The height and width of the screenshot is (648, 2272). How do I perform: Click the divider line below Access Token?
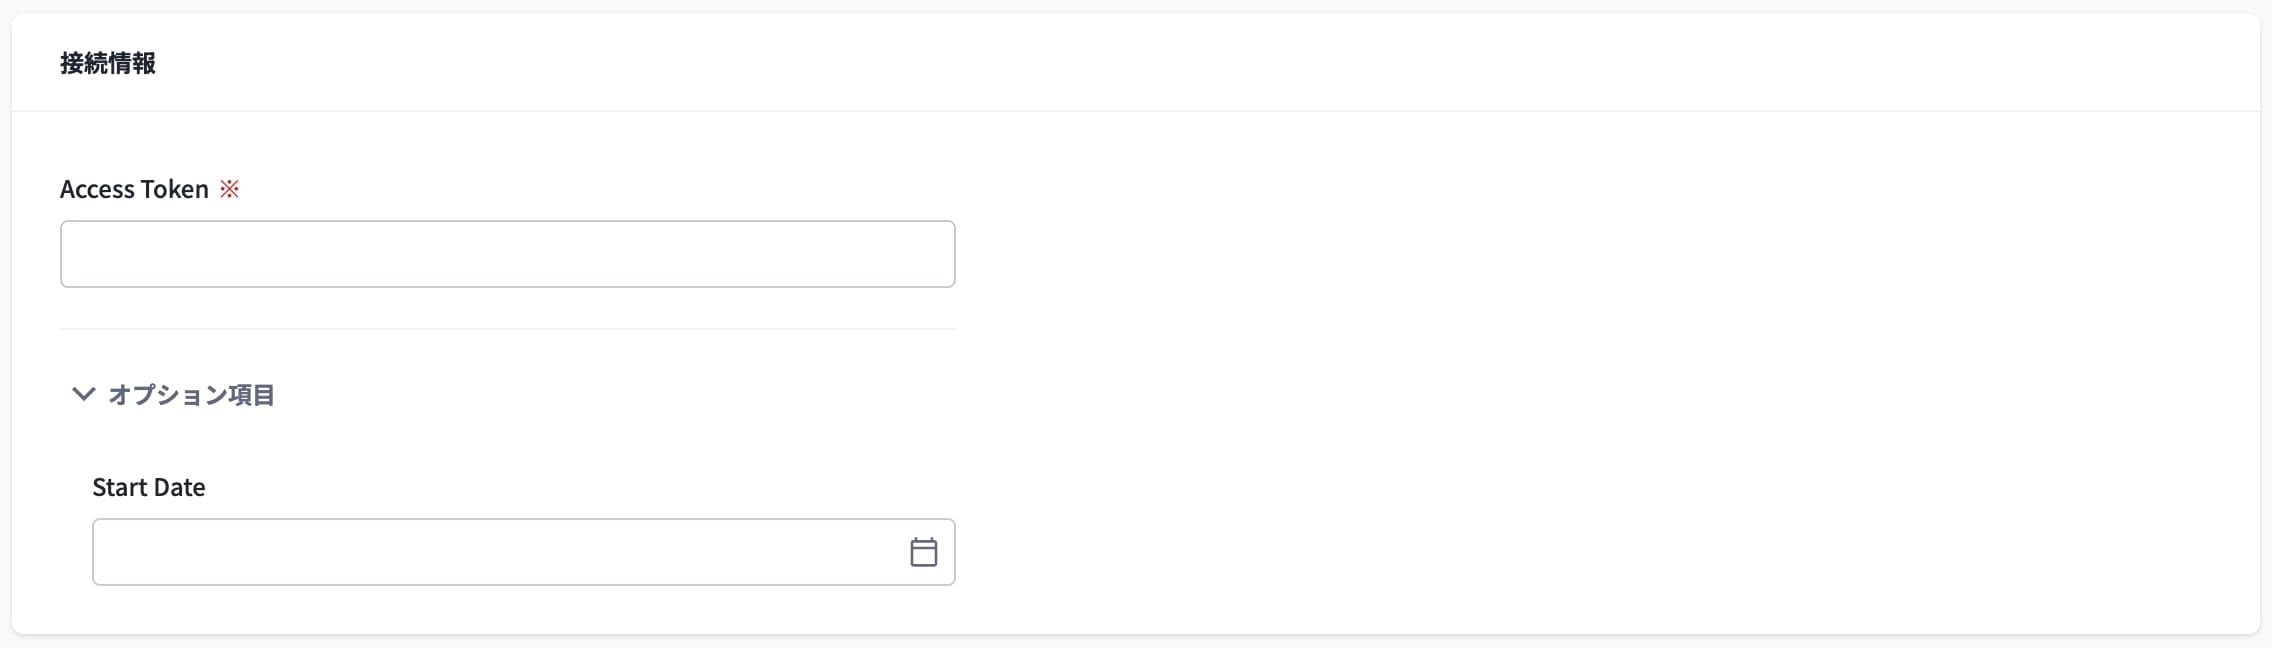coord(508,329)
